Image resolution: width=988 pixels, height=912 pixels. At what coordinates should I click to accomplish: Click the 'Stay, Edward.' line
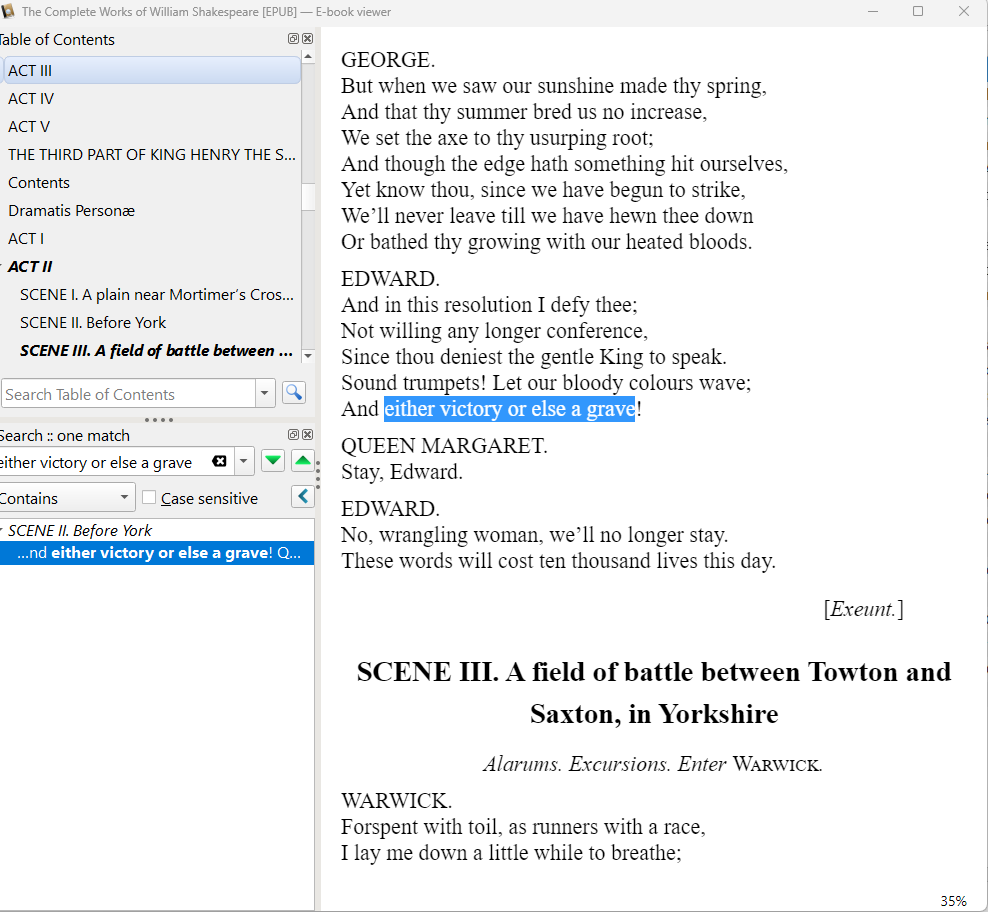(402, 472)
